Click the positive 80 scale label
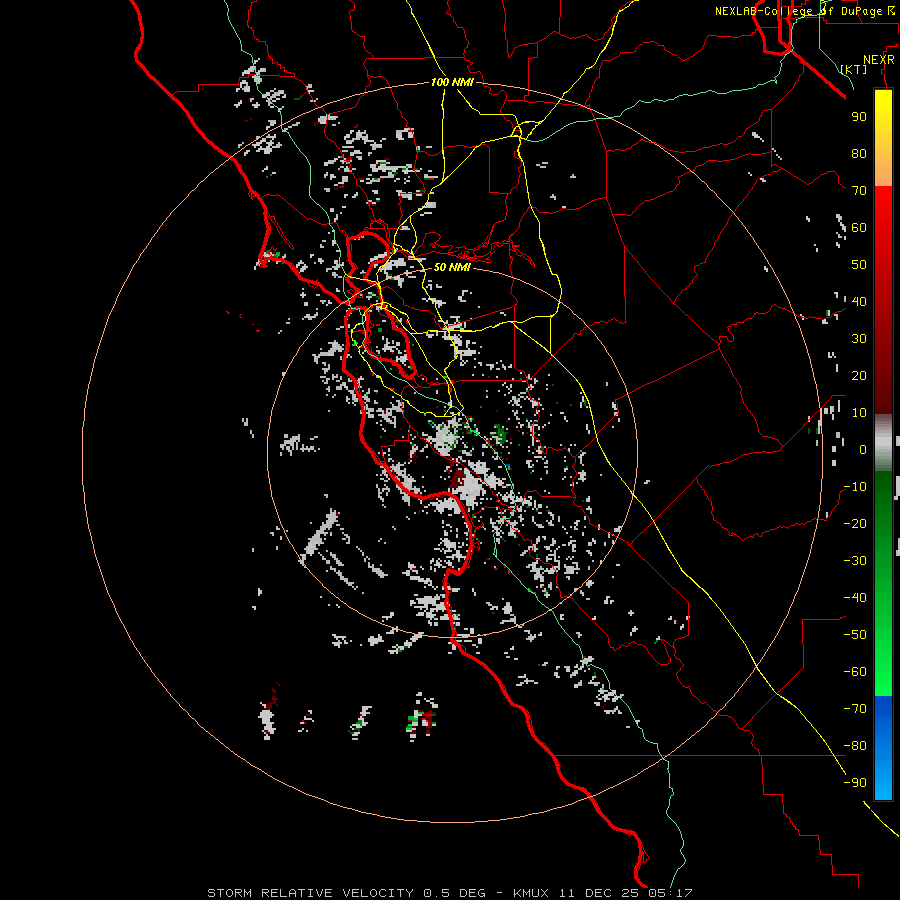 tap(859, 153)
